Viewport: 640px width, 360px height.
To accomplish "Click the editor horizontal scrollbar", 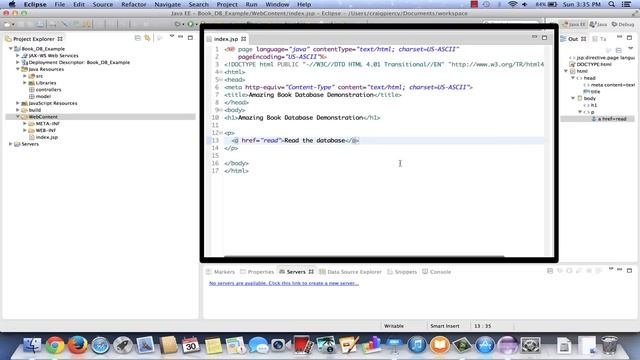I will [x=364, y=257].
